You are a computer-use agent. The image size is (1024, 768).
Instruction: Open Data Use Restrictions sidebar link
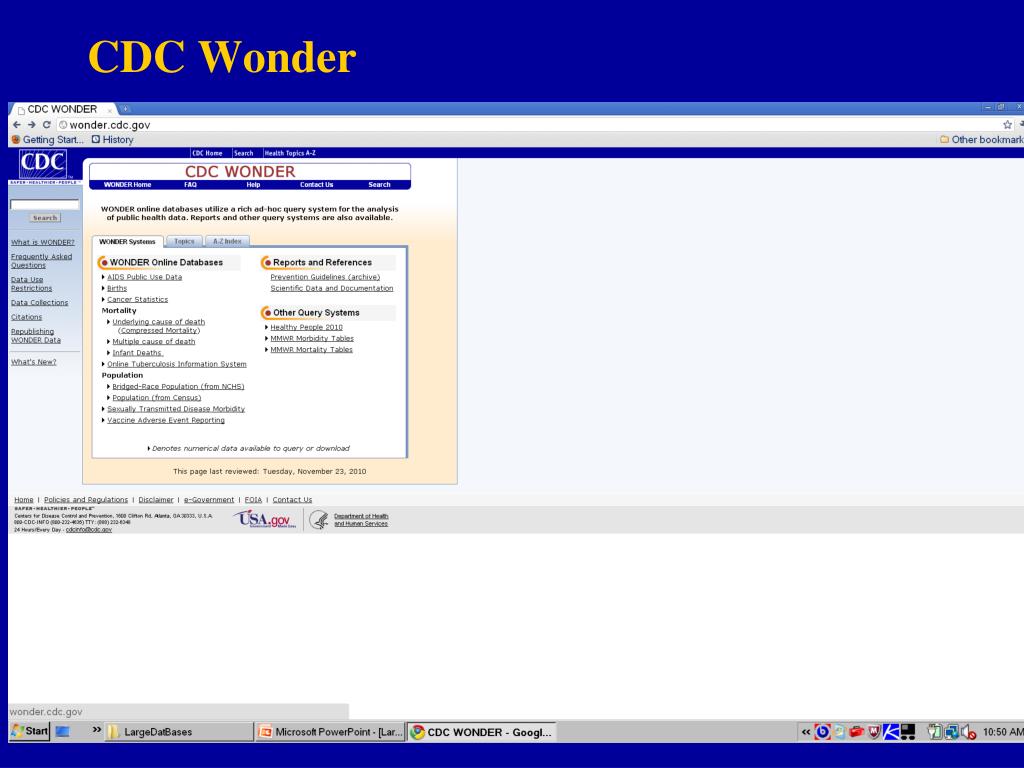[31, 284]
